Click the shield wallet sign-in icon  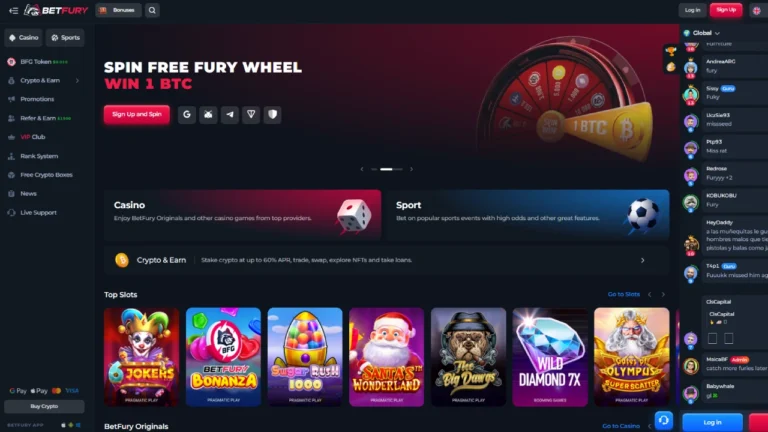[272, 115]
